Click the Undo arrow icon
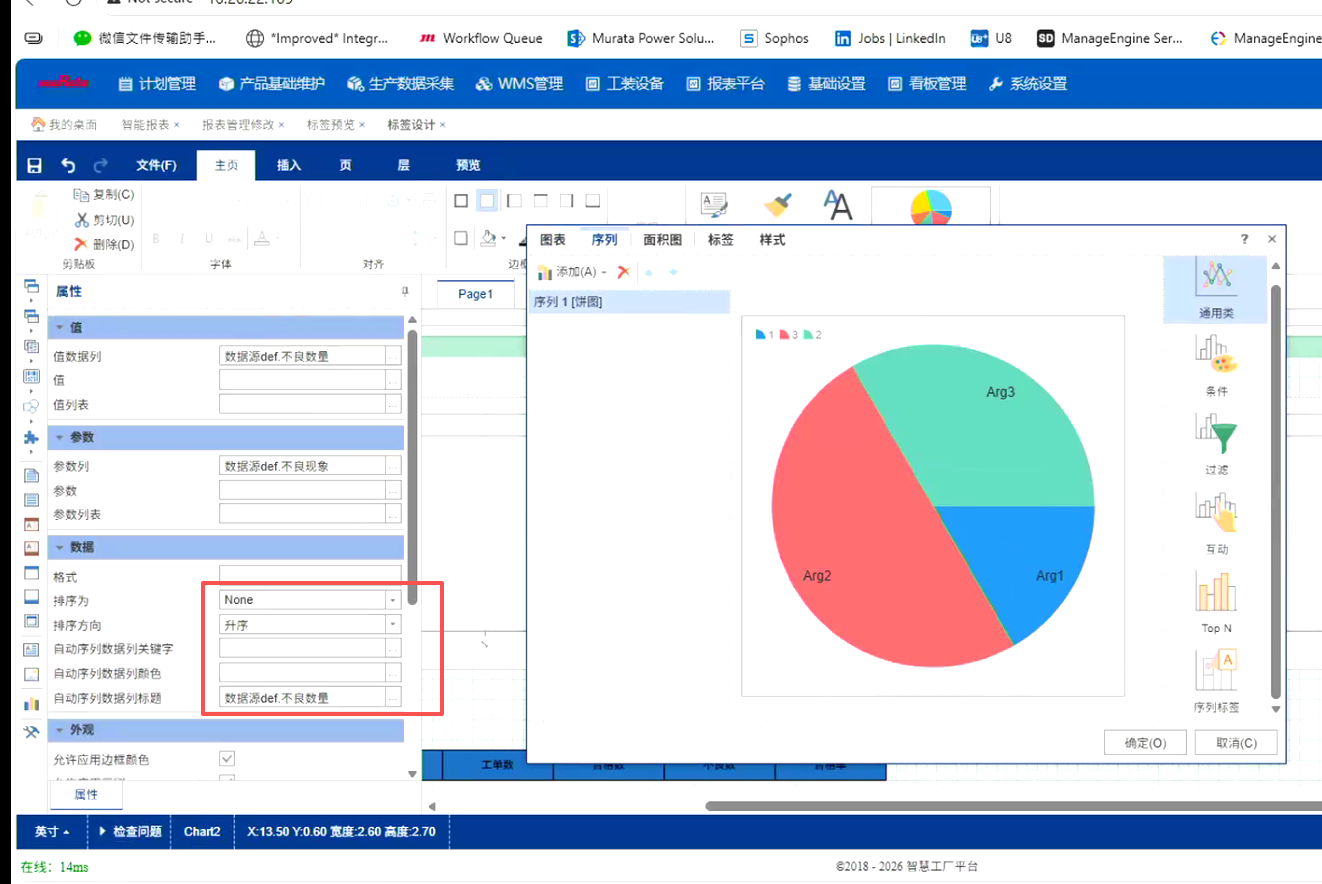This screenshot has height=884, width=1322. click(x=68, y=166)
